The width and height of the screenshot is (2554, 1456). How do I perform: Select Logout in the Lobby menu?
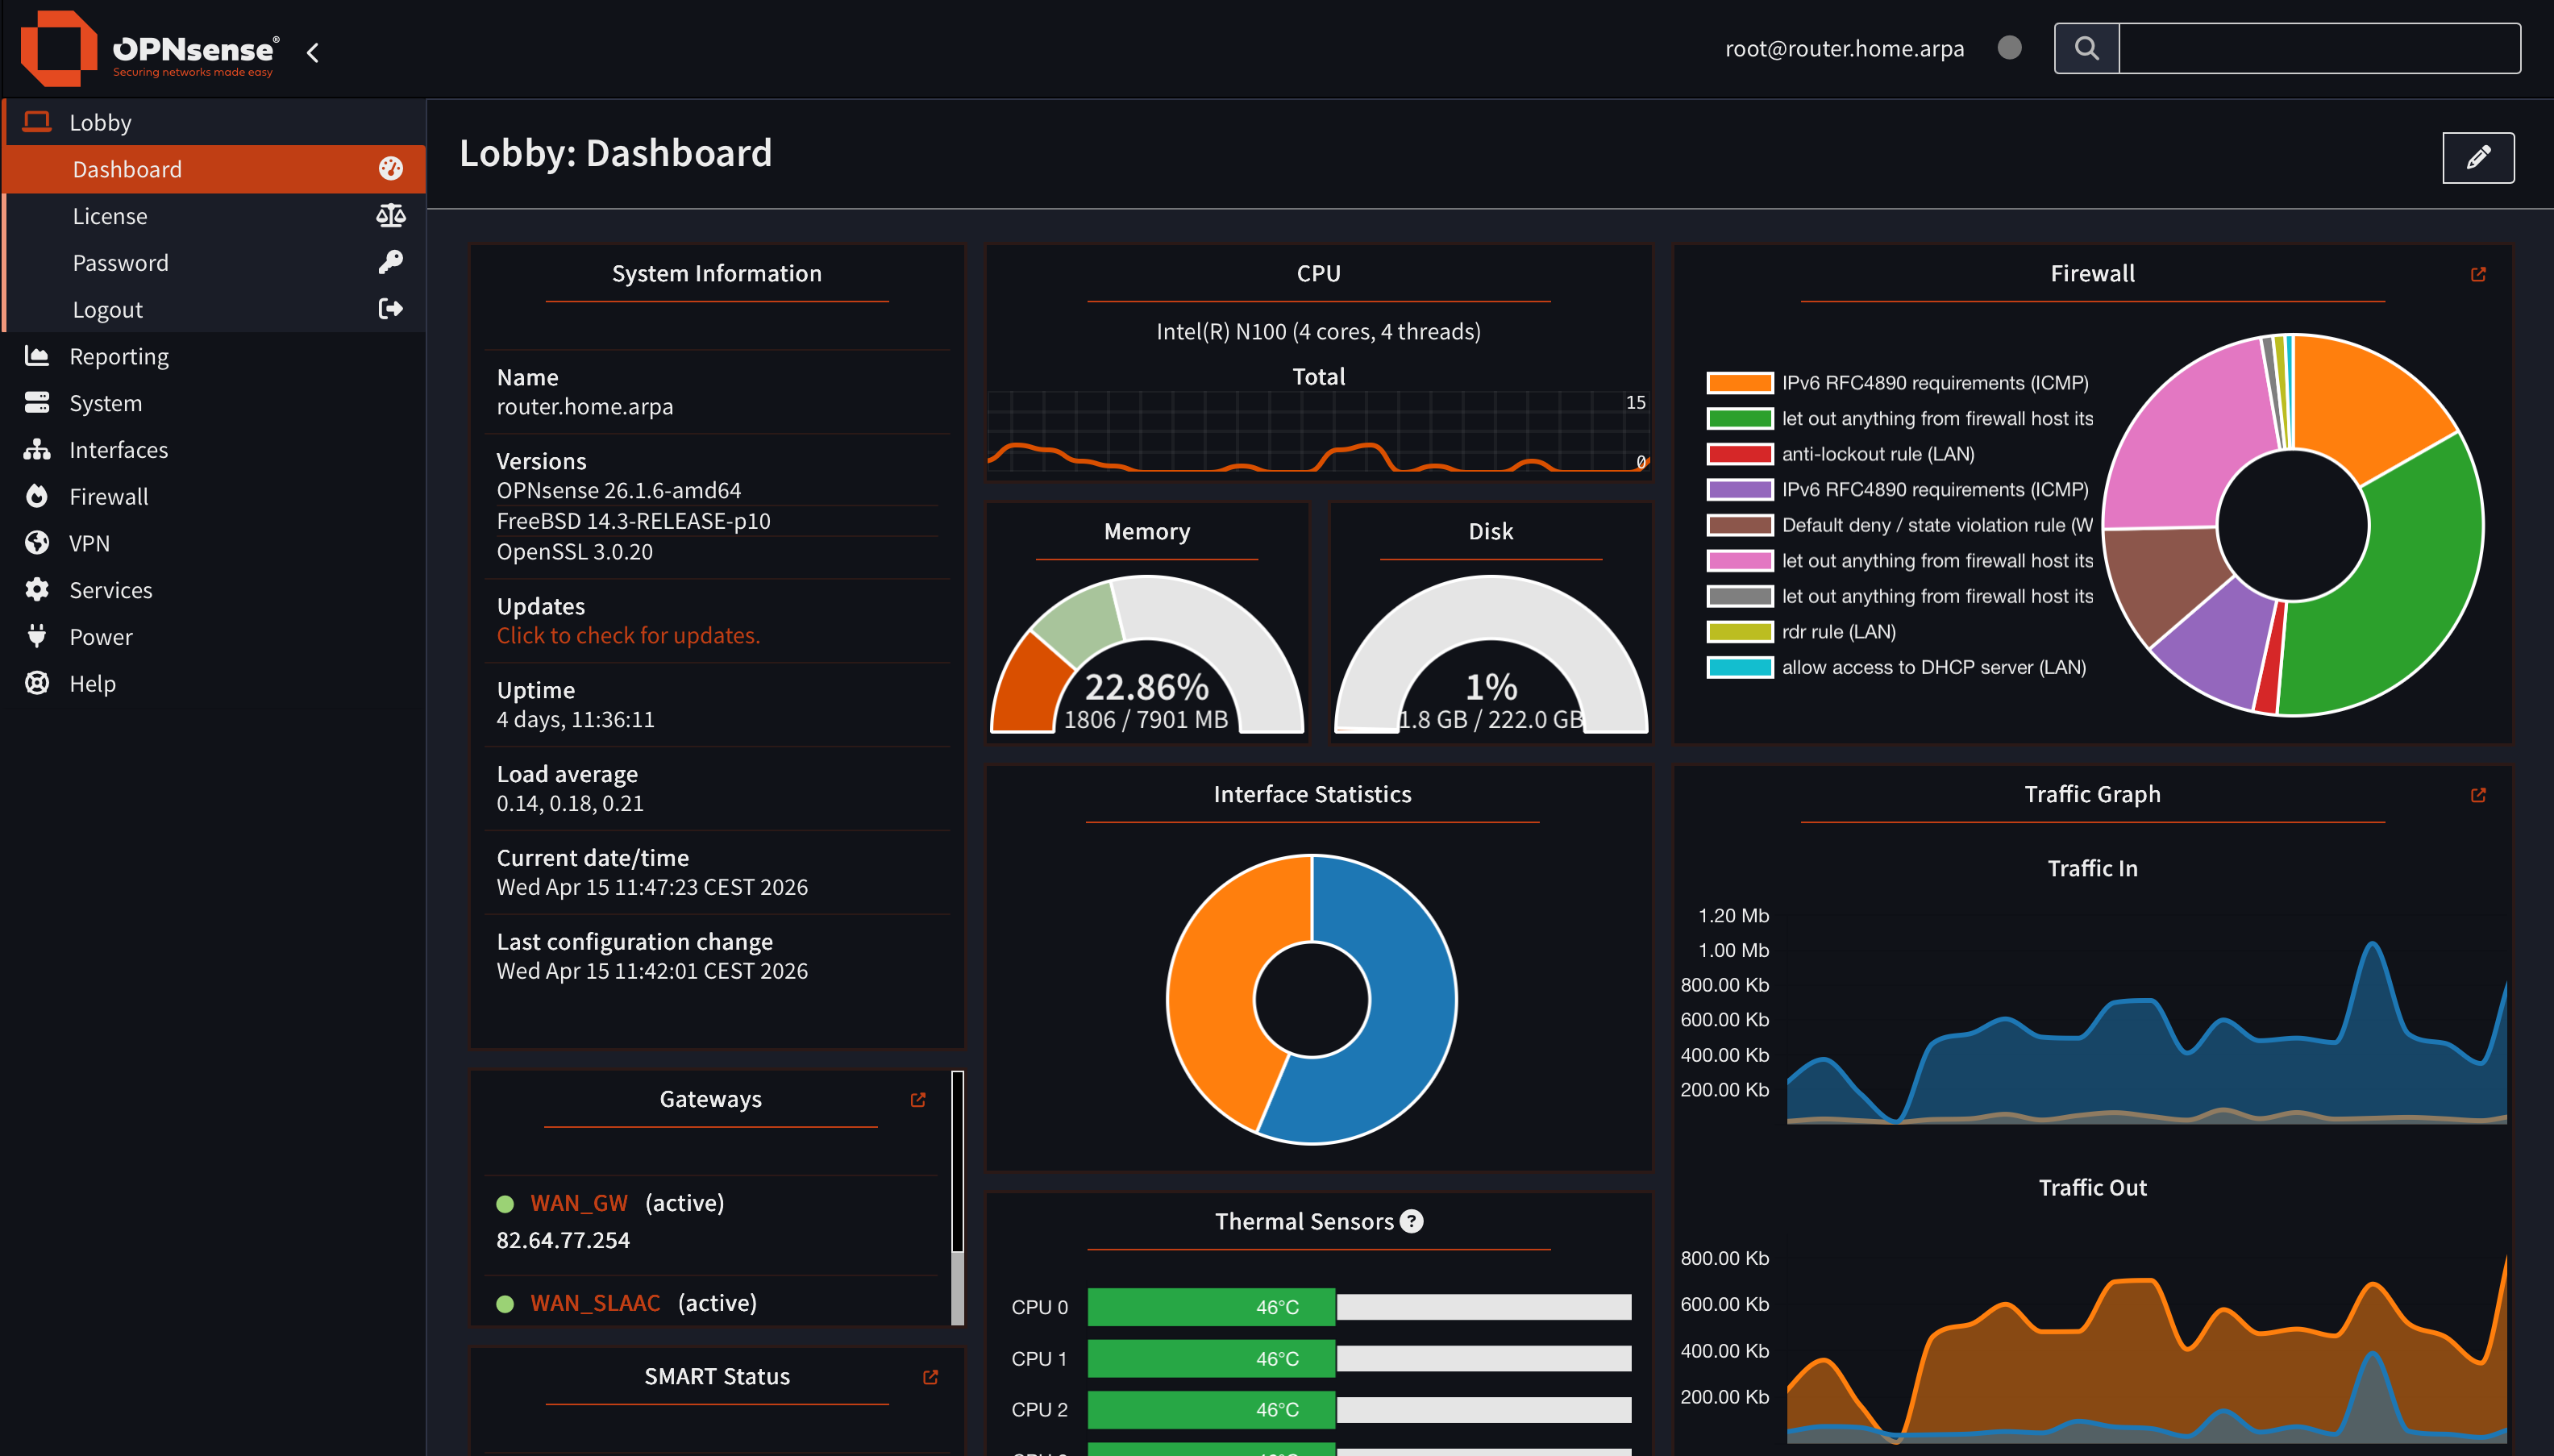click(x=108, y=310)
